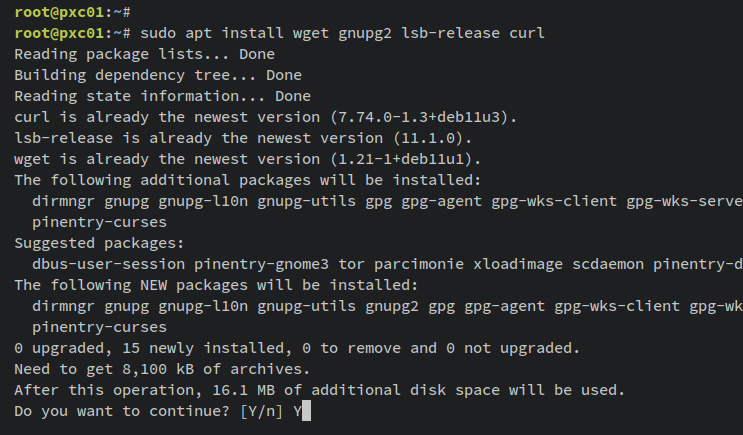The height and width of the screenshot is (435, 743).
Task: Click the empty root@pxc01 prompt on the first line
Action: (x=67, y=12)
